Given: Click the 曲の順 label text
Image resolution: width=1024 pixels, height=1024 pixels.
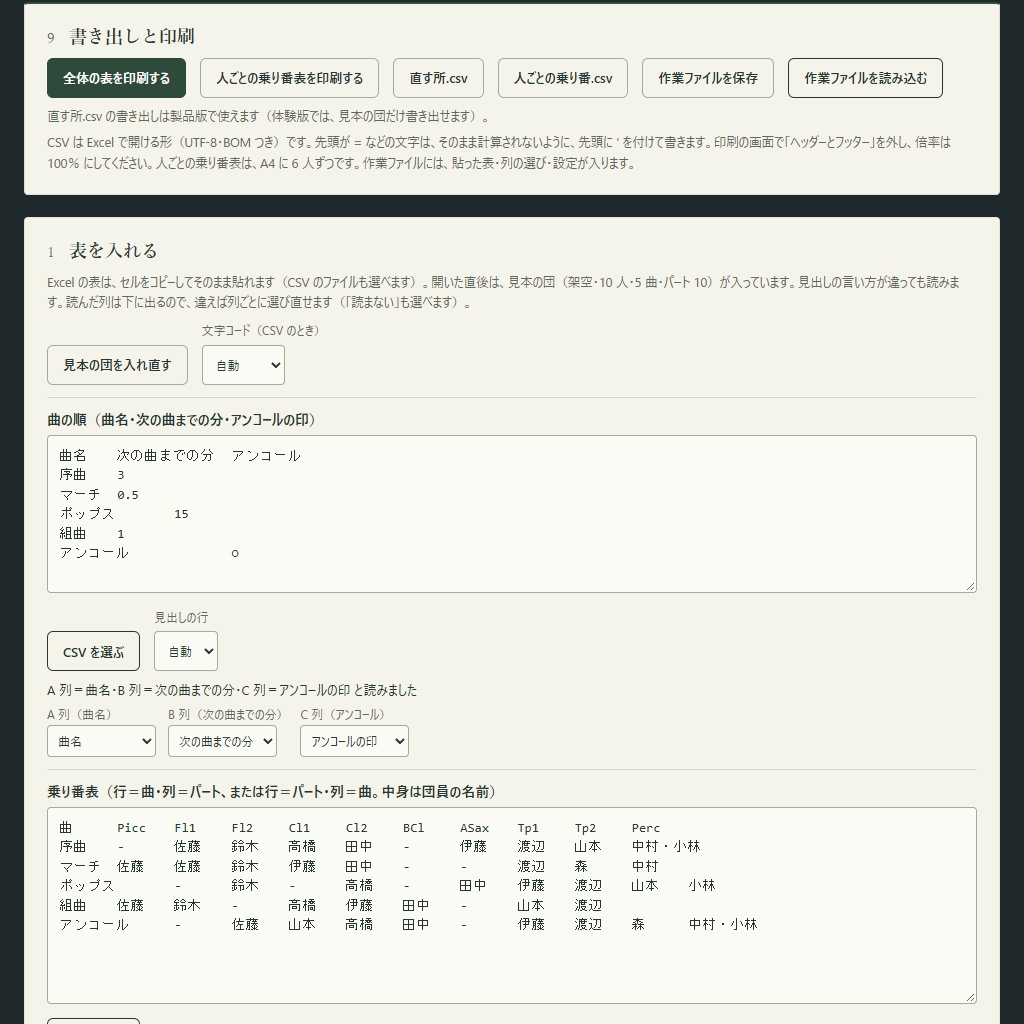Looking at the screenshot, I should coord(182,420).
